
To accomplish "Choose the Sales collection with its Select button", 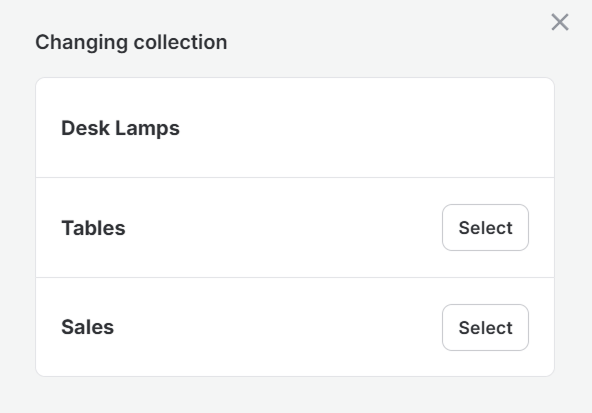I will pos(486,328).
